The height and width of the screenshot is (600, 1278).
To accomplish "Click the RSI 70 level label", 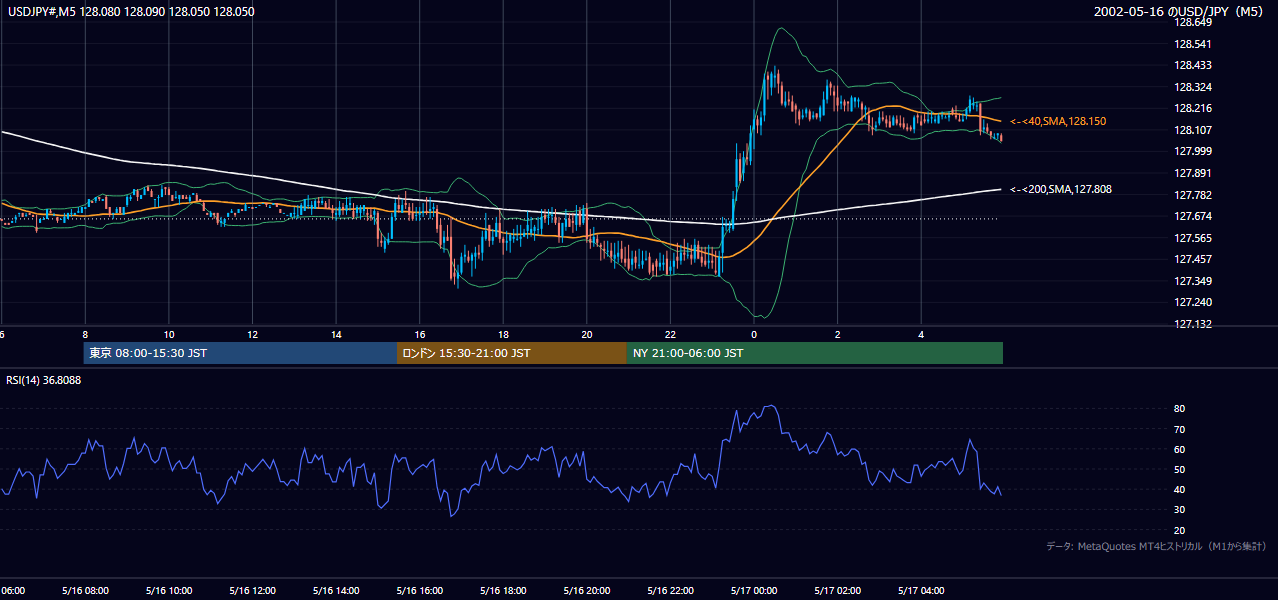I will pos(1179,429).
